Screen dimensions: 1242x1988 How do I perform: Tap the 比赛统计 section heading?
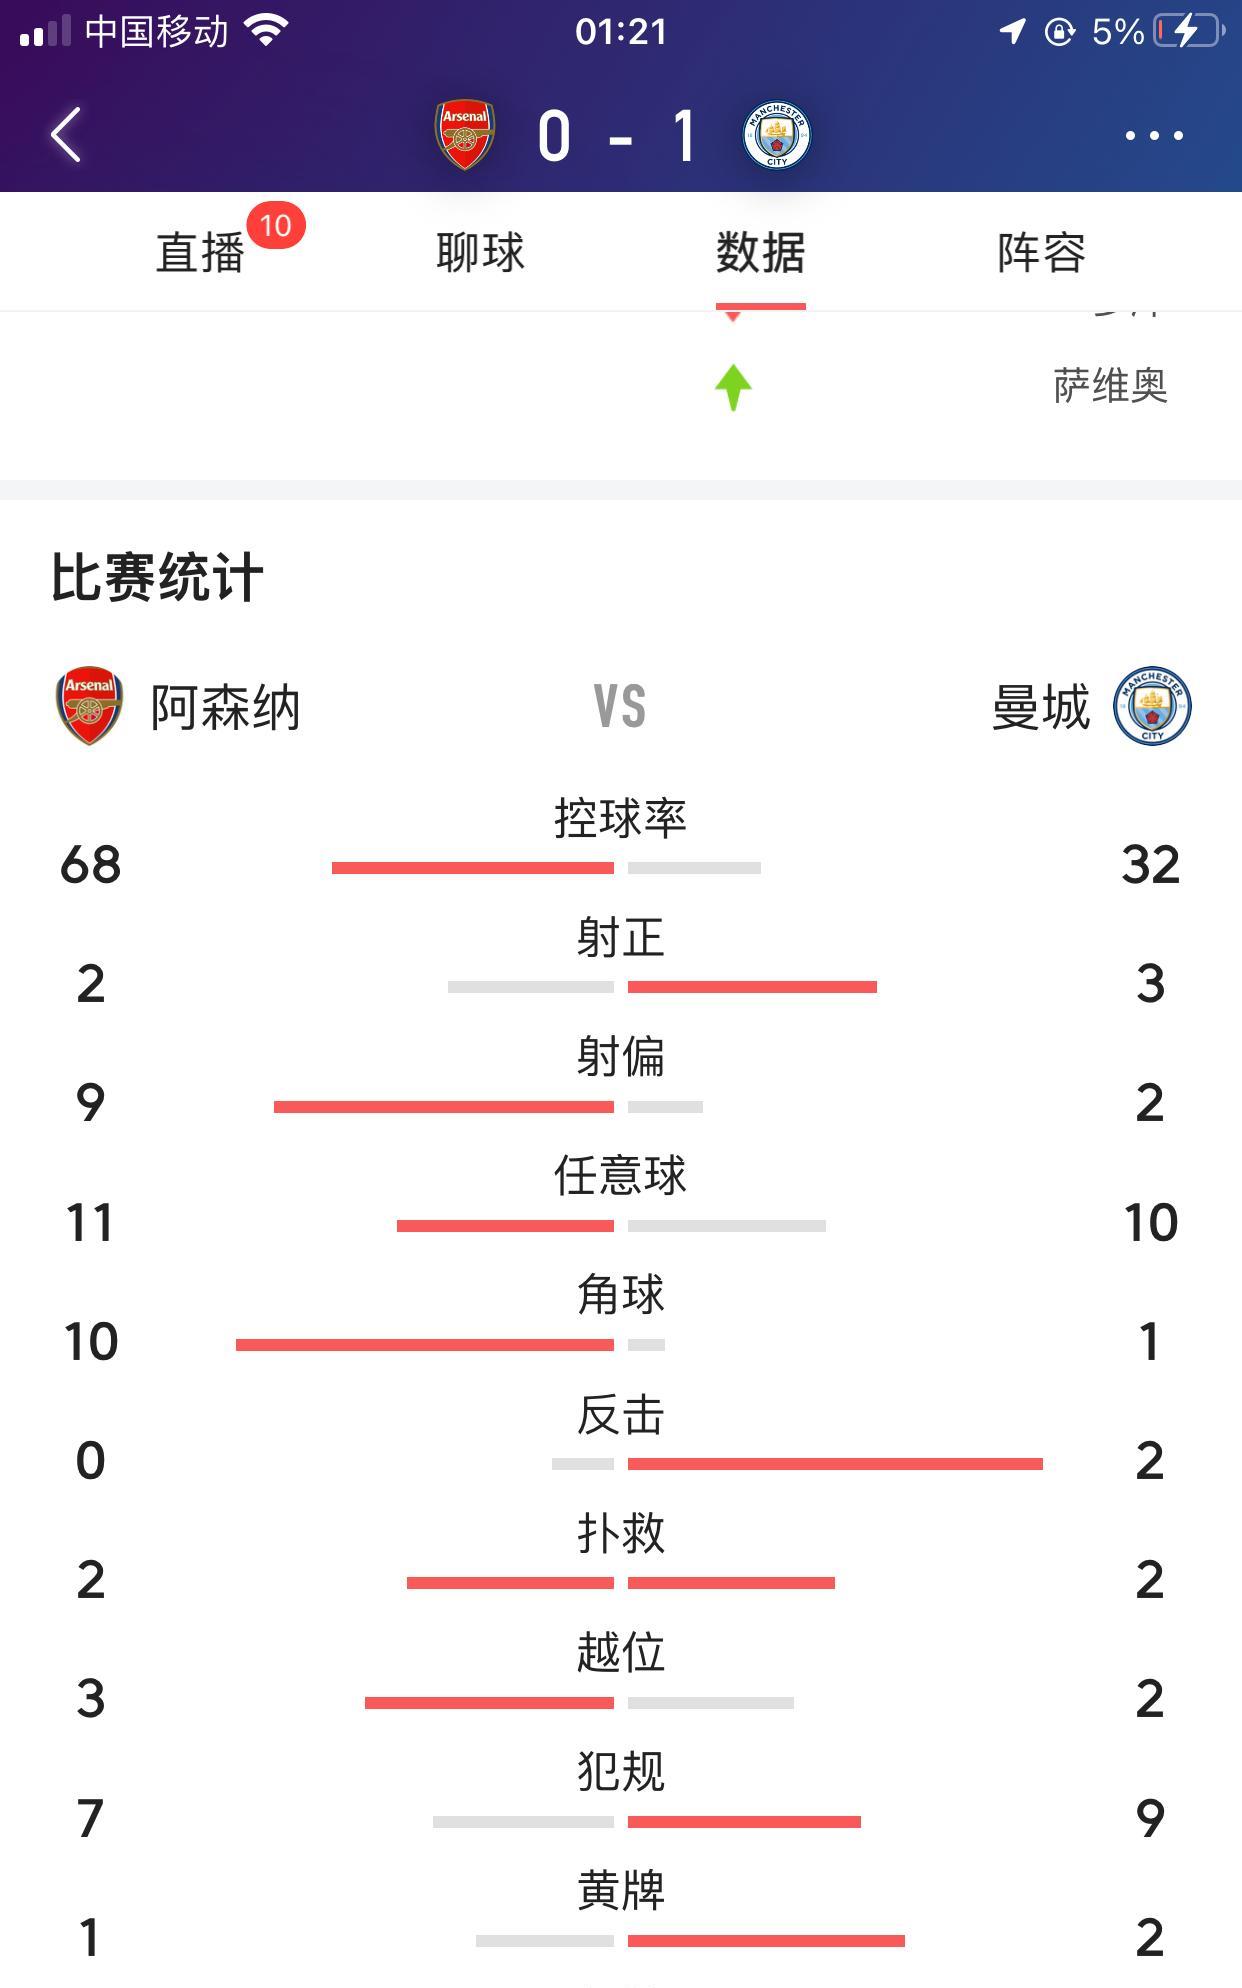[x=157, y=578]
